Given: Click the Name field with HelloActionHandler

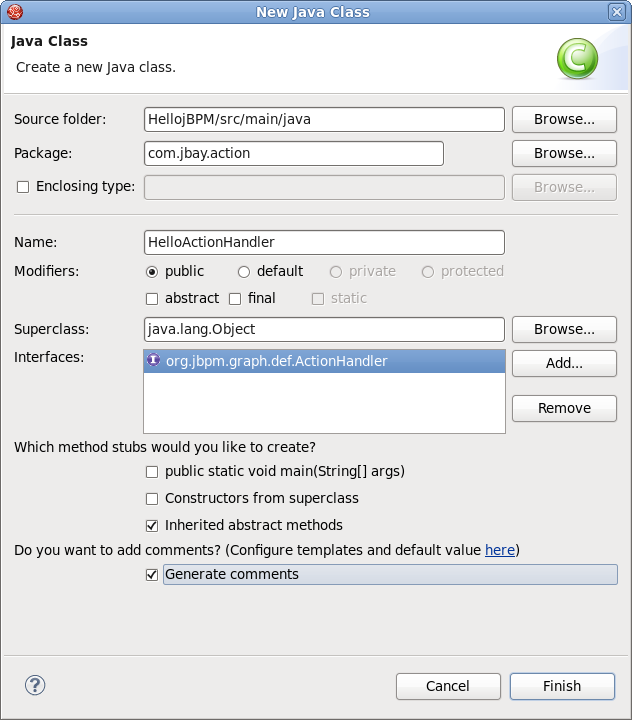Looking at the screenshot, I should click(324, 242).
